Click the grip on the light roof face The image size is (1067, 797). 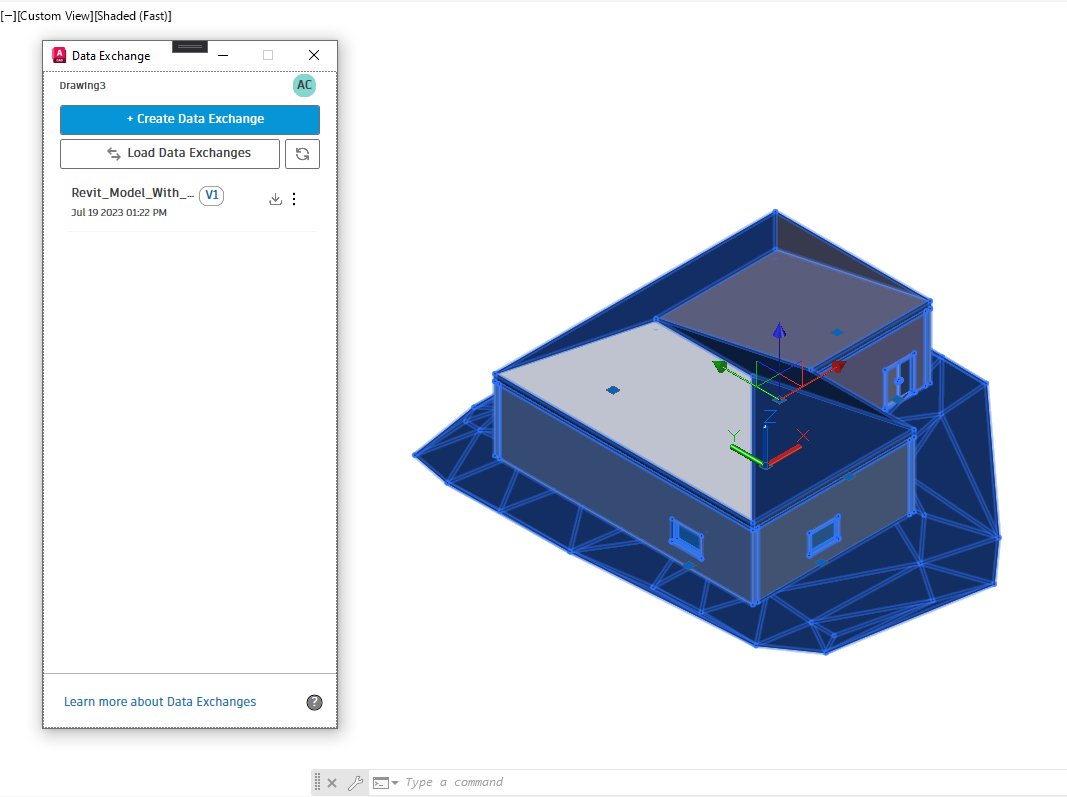tap(613, 390)
